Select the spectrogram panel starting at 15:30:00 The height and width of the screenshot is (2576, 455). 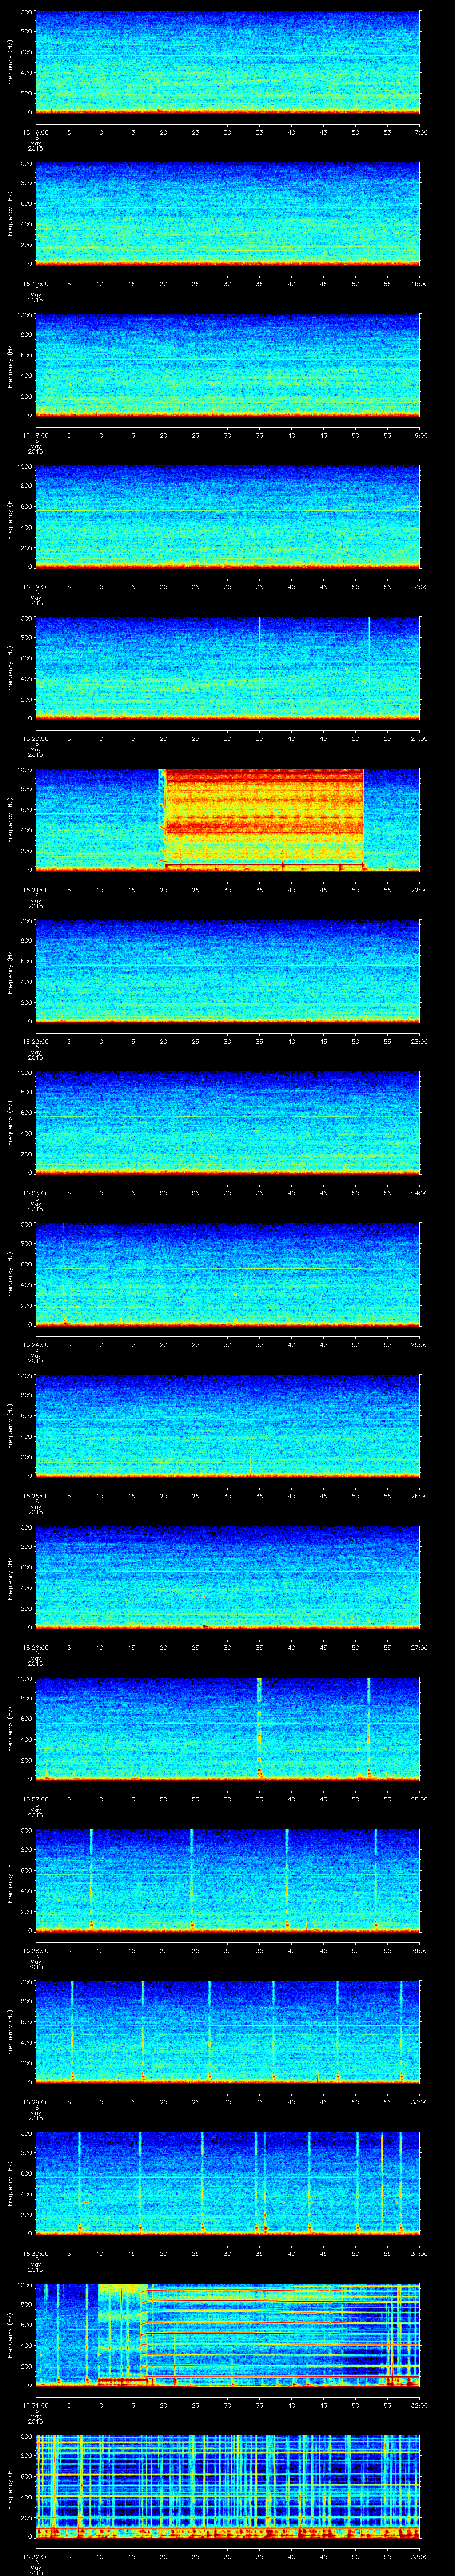coord(227,2183)
